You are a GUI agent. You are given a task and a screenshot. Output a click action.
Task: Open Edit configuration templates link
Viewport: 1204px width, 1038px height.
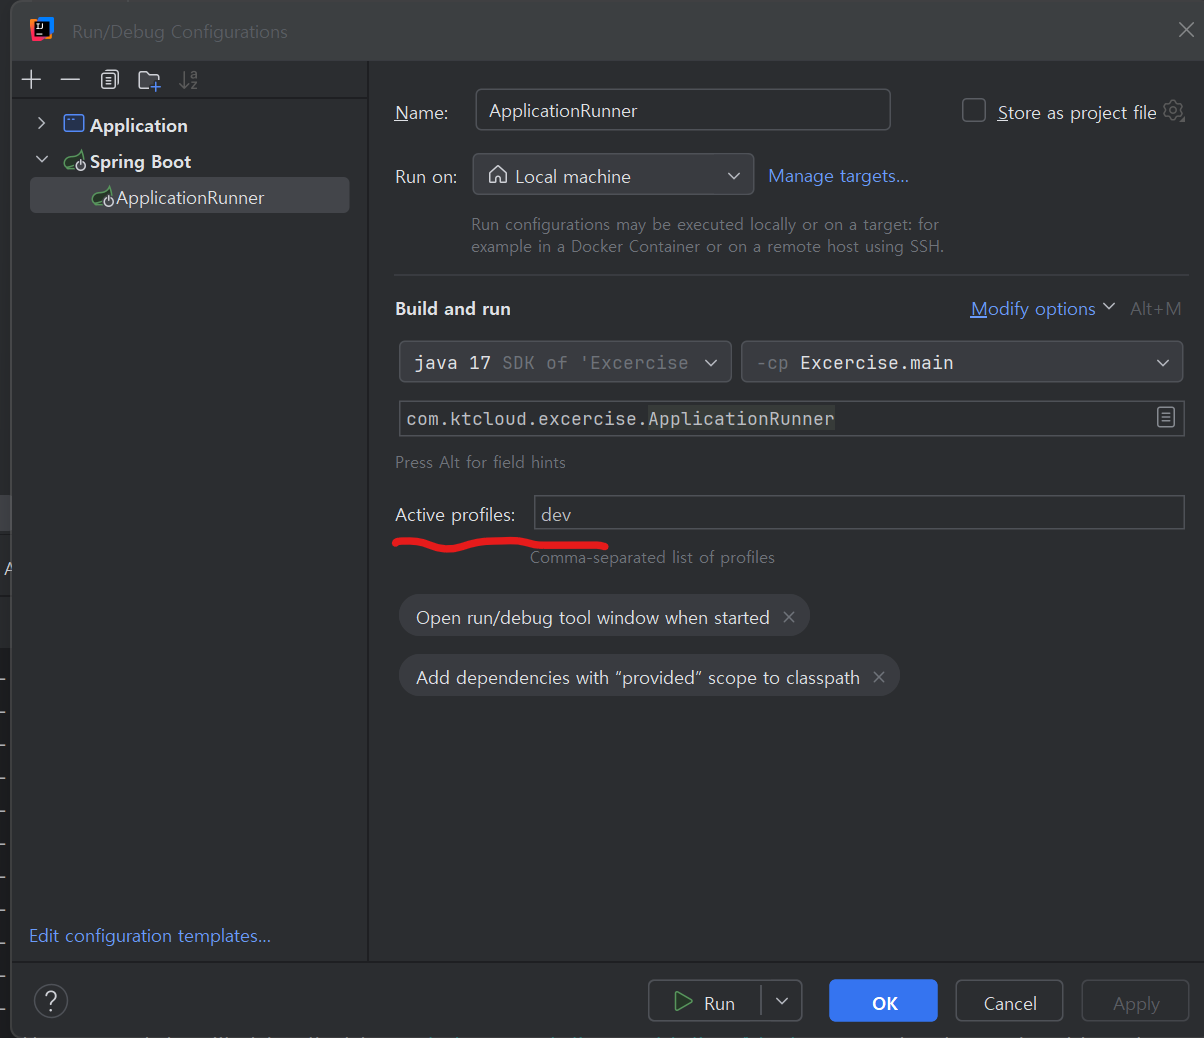click(x=150, y=935)
